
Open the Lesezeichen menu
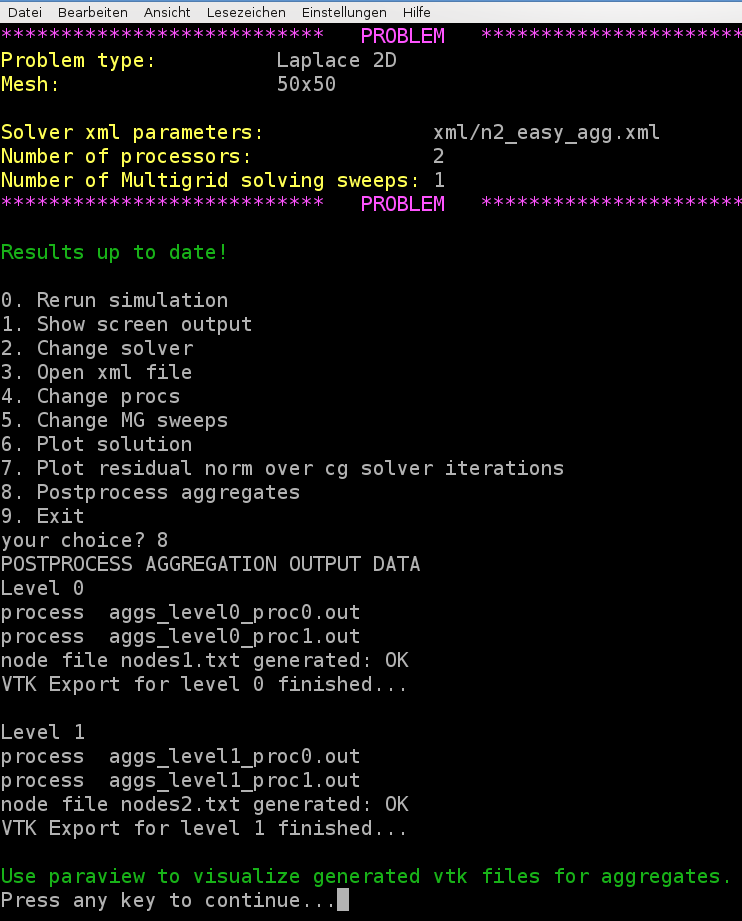pos(246,12)
